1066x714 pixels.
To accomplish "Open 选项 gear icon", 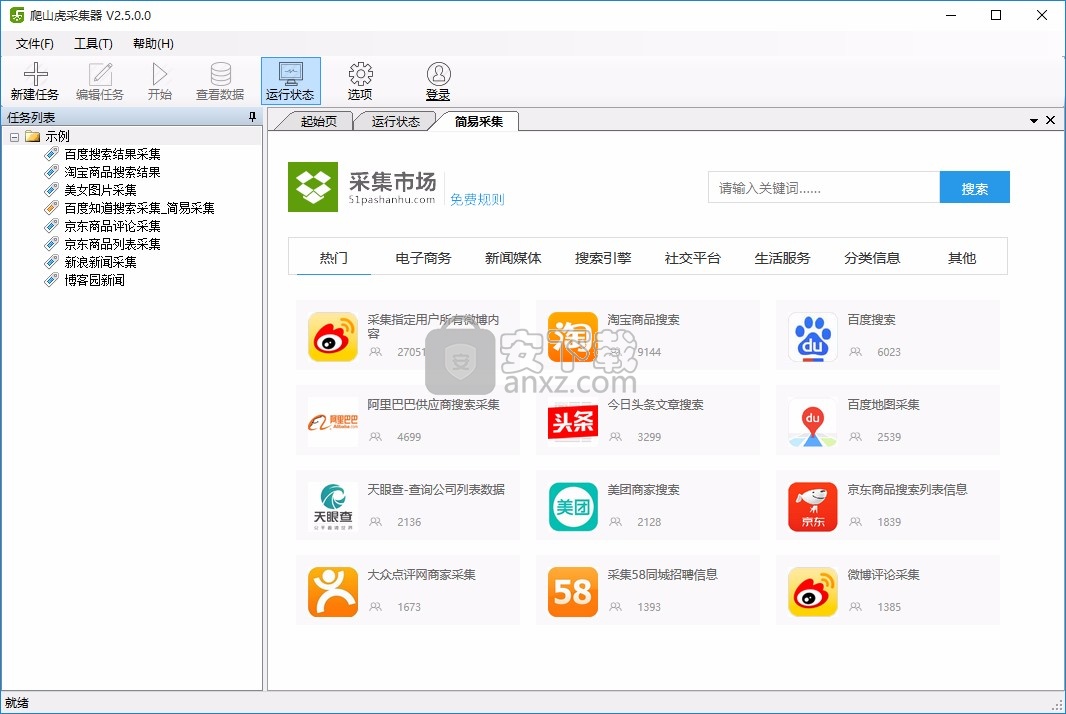I will pos(360,73).
